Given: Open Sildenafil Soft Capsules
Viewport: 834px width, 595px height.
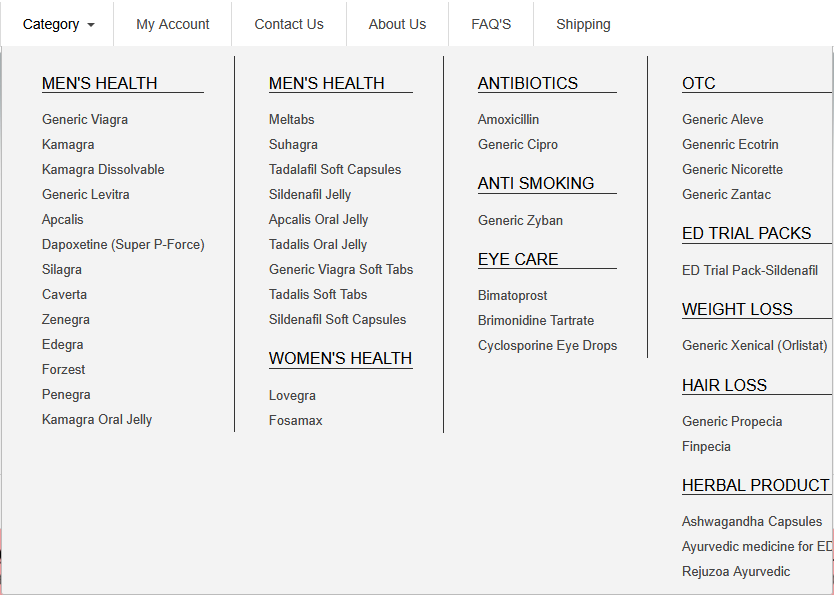Looking at the screenshot, I should [338, 320].
